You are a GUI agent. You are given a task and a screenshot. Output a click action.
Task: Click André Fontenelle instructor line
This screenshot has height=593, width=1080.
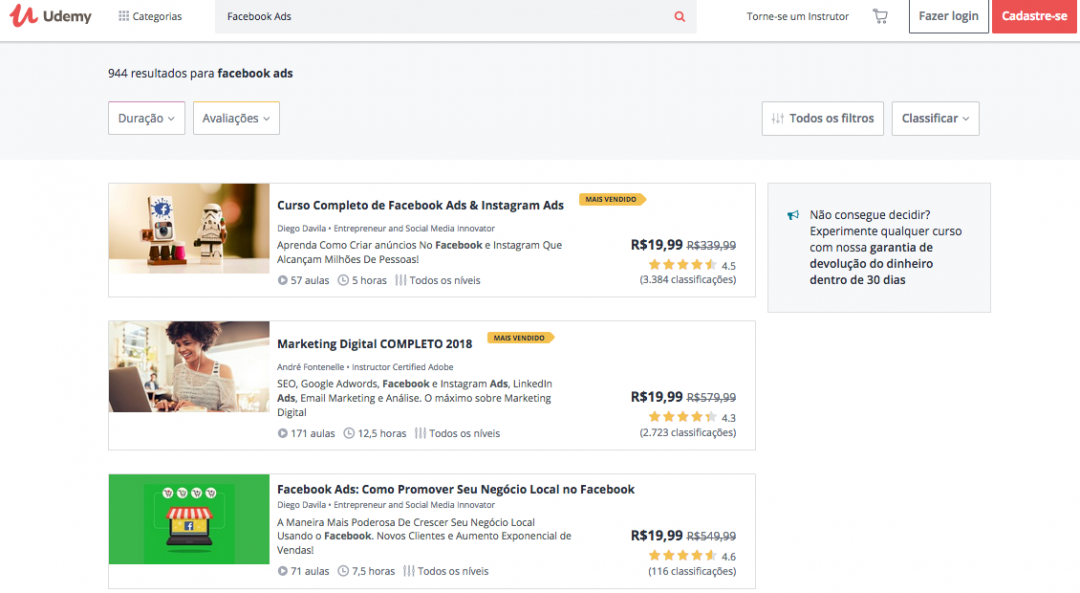click(365, 367)
